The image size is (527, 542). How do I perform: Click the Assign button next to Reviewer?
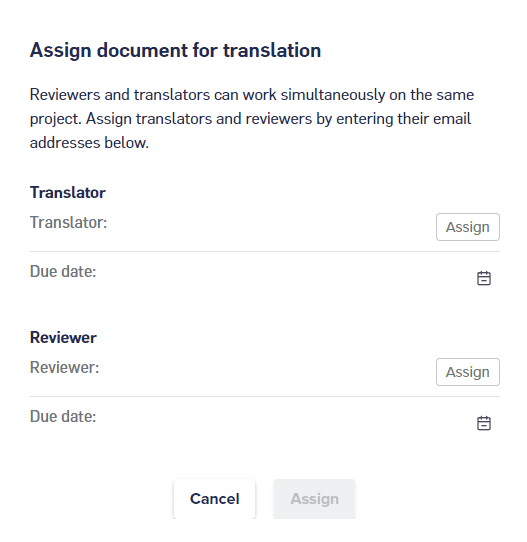[468, 372]
